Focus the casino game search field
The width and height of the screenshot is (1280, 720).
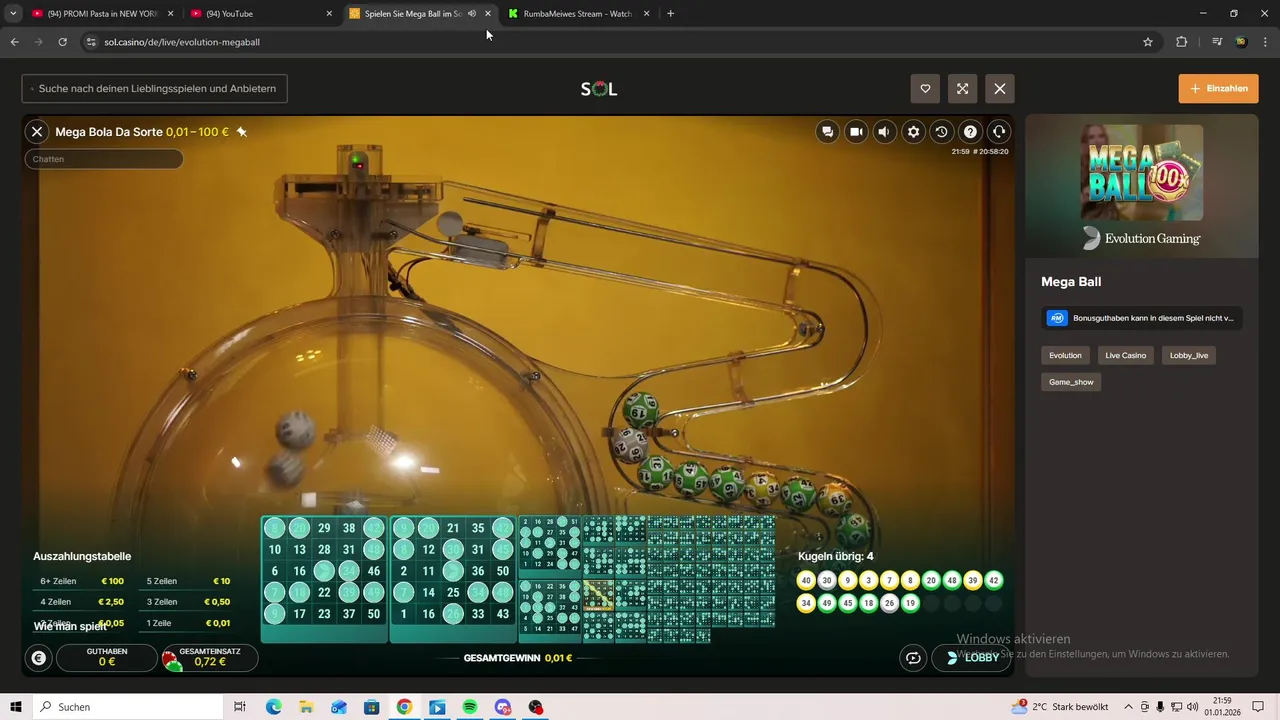[x=155, y=89]
